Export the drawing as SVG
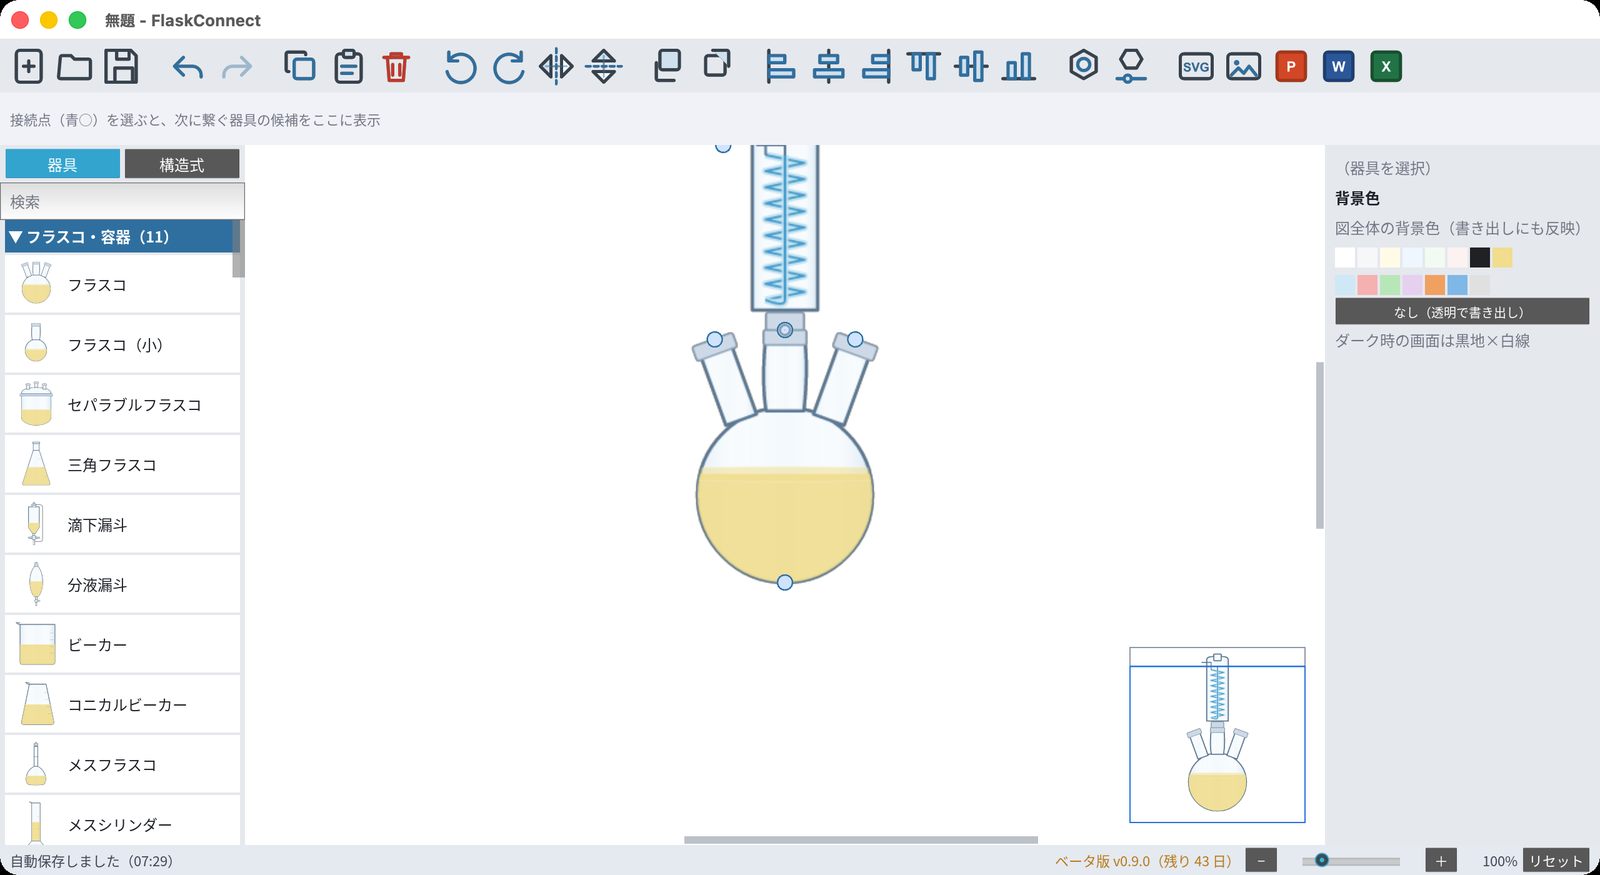The height and width of the screenshot is (875, 1600). point(1196,67)
